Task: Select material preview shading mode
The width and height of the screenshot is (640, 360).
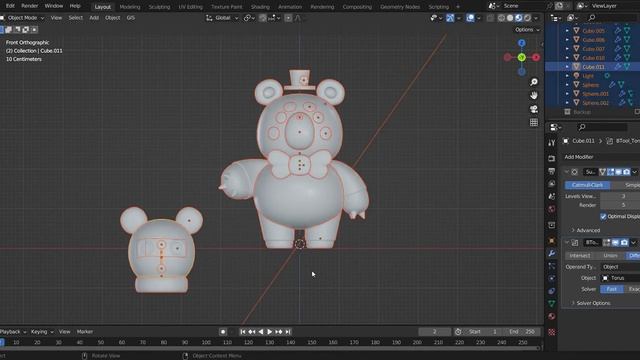Action: click(x=518, y=18)
